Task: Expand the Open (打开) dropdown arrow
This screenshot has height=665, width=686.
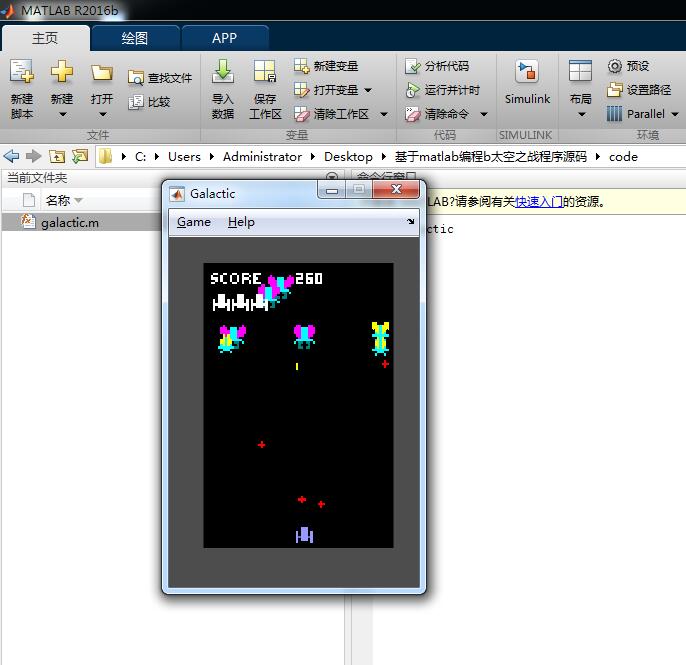Action: [102, 115]
